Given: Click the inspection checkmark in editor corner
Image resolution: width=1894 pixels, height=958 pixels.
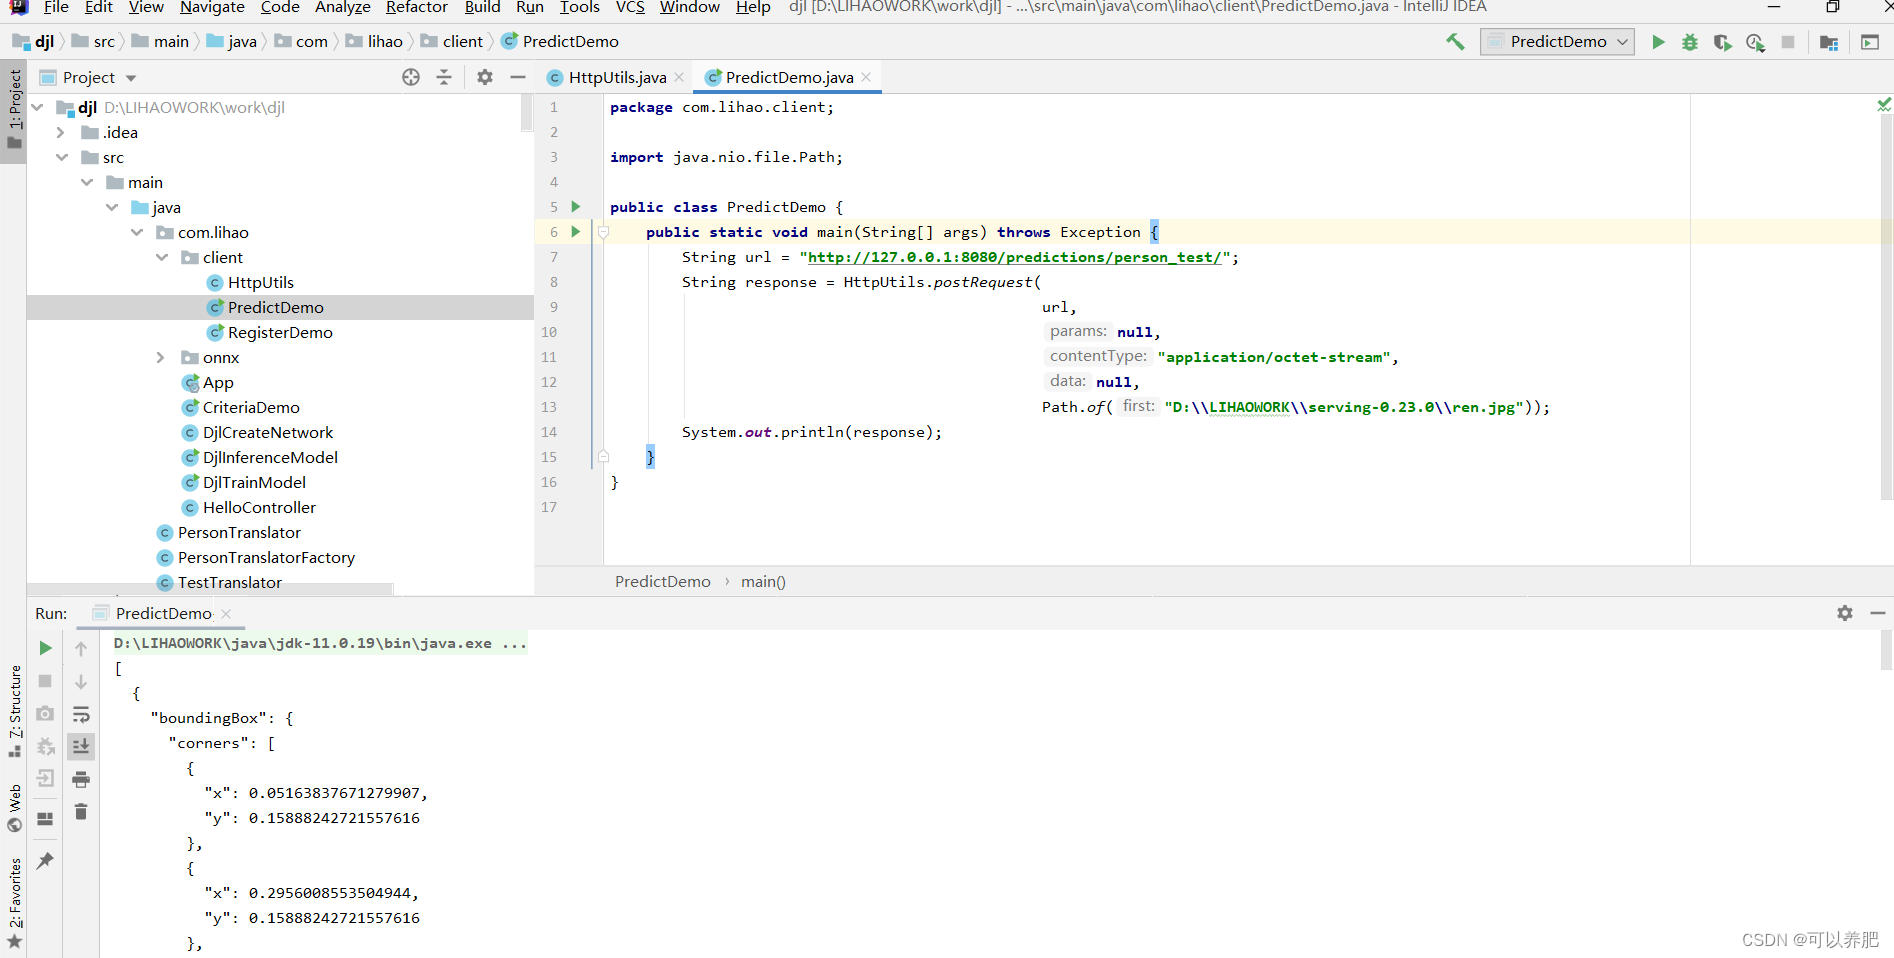Looking at the screenshot, I should click(x=1884, y=104).
